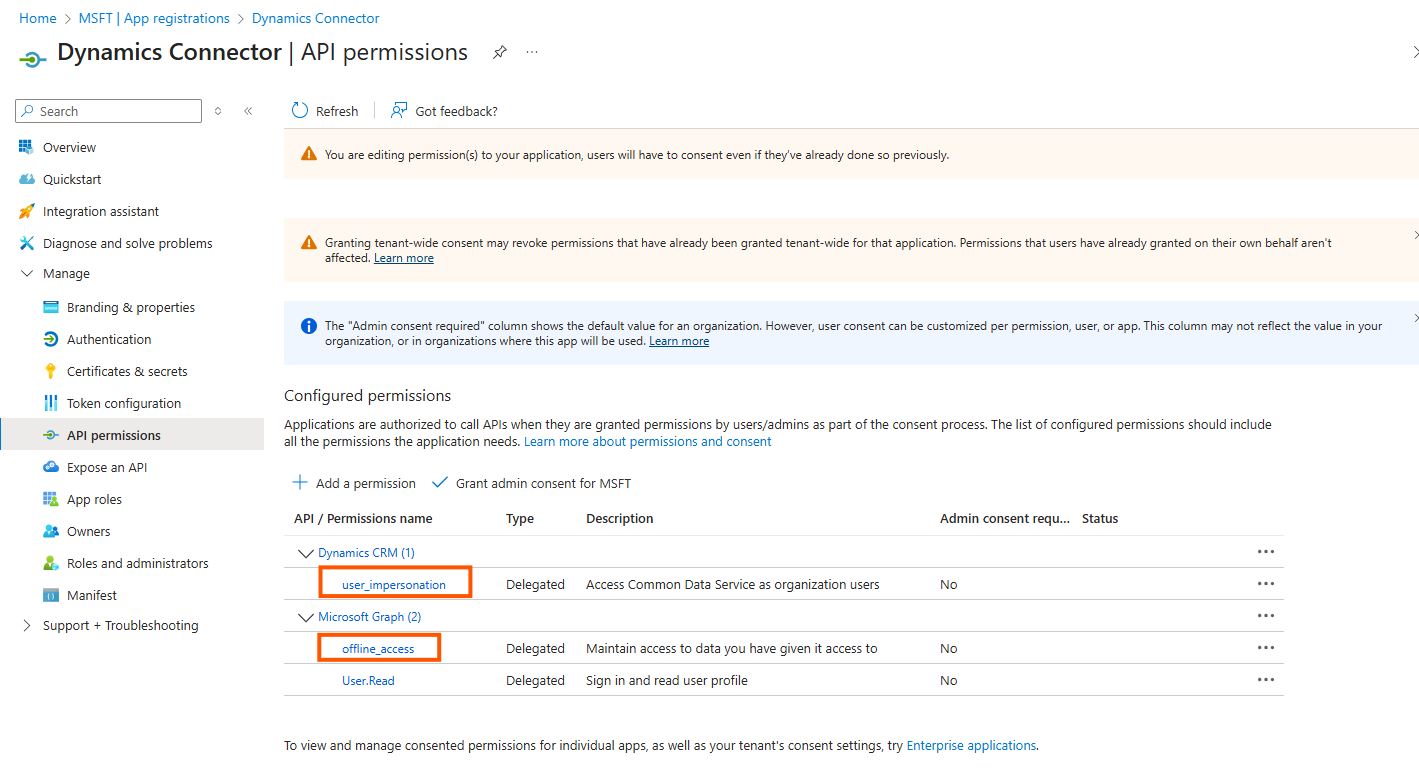Collapse the Microsoft Graph permissions group
1419x780 pixels.
coord(305,617)
